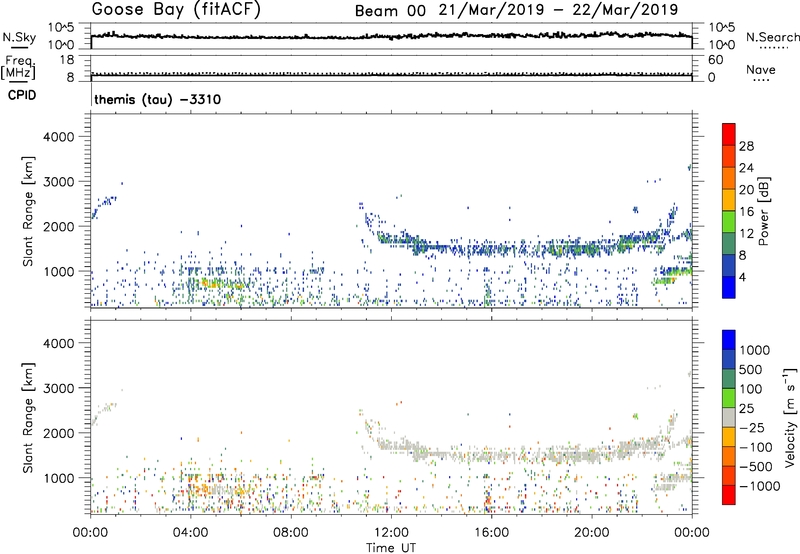This screenshot has width=800, height=554.
Task: Click the "12" label on the power colorbar
Action: click(746, 234)
